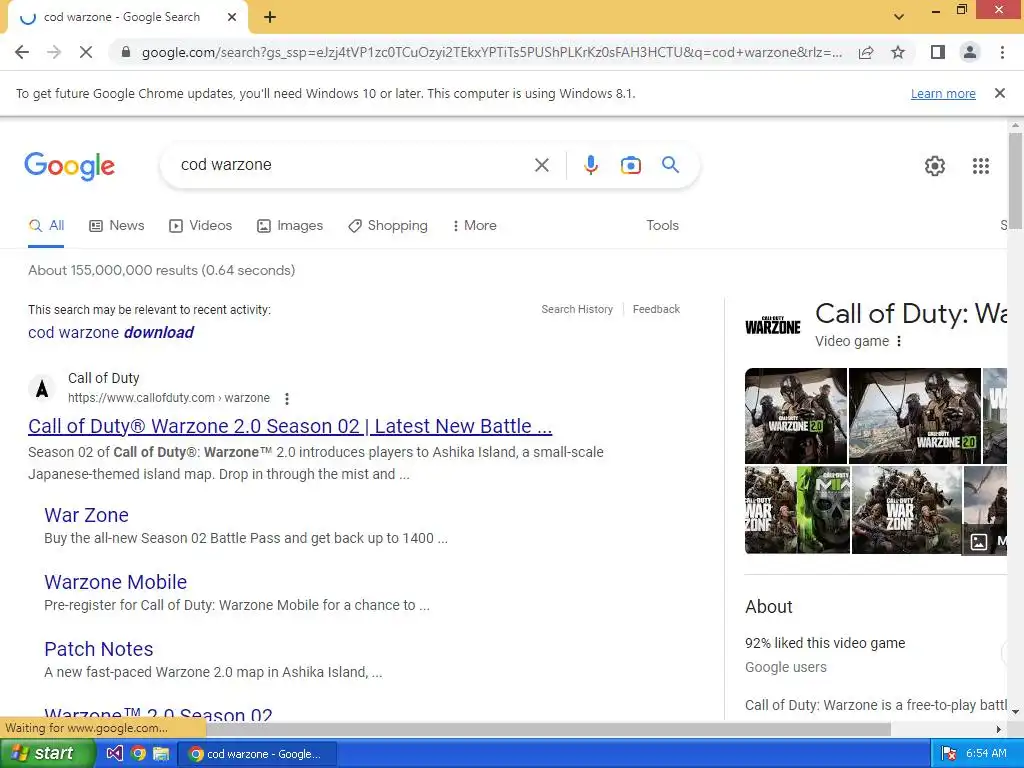This screenshot has width=1024, height=768.
Task: Switch to Images results tab
Action: click(290, 226)
